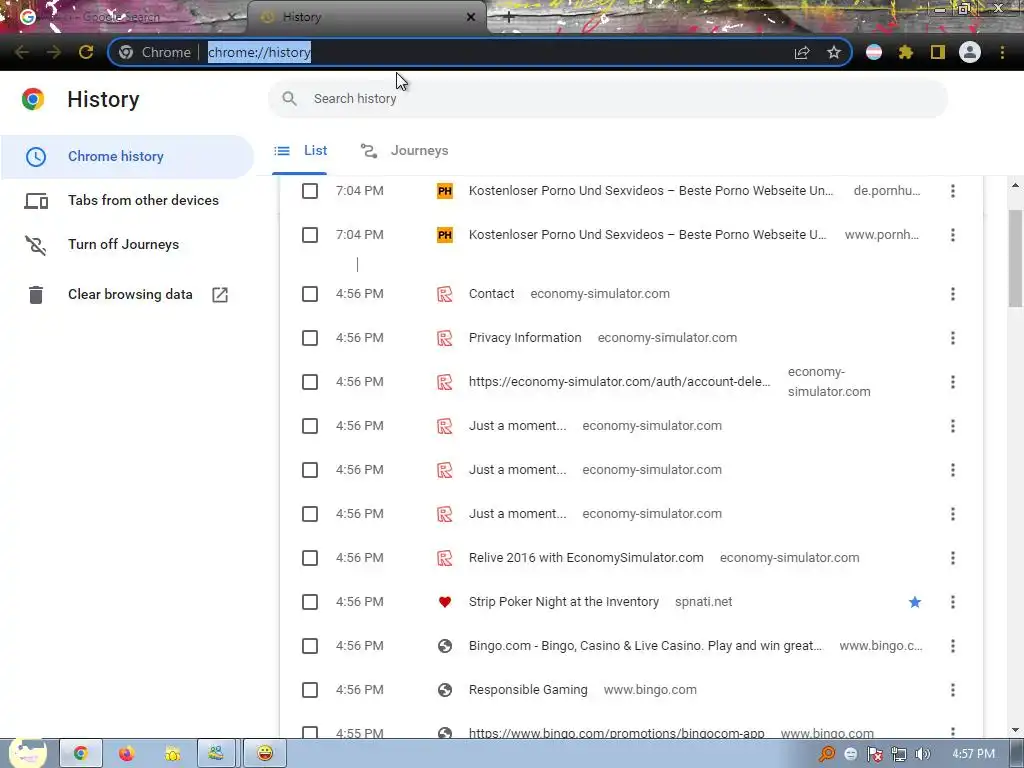
Task: Open the side panel icon in toolbar
Action: click(x=938, y=52)
